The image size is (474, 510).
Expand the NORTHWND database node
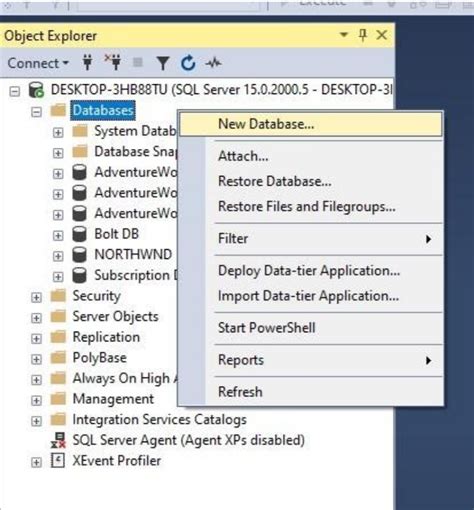point(58,256)
